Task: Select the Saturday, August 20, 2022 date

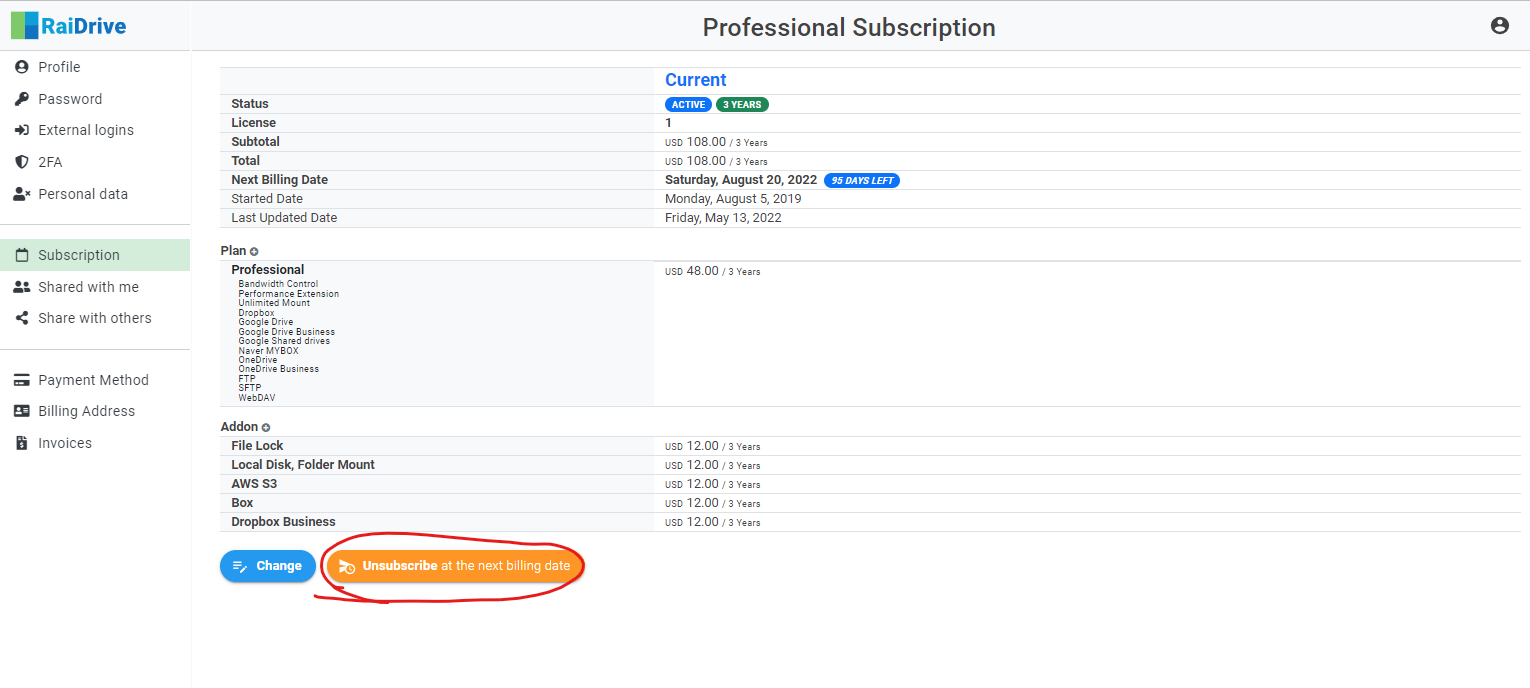Action: tap(741, 180)
